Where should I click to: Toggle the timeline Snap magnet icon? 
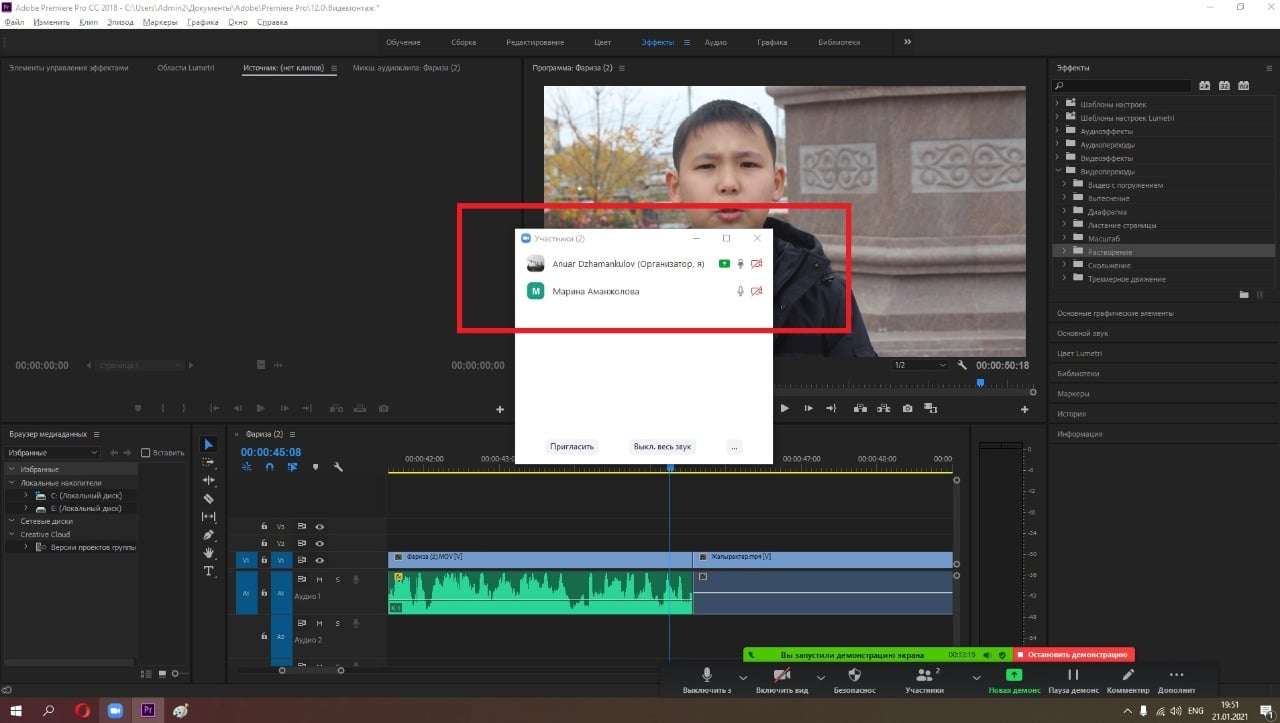pyautogui.click(x=269, y=467)
